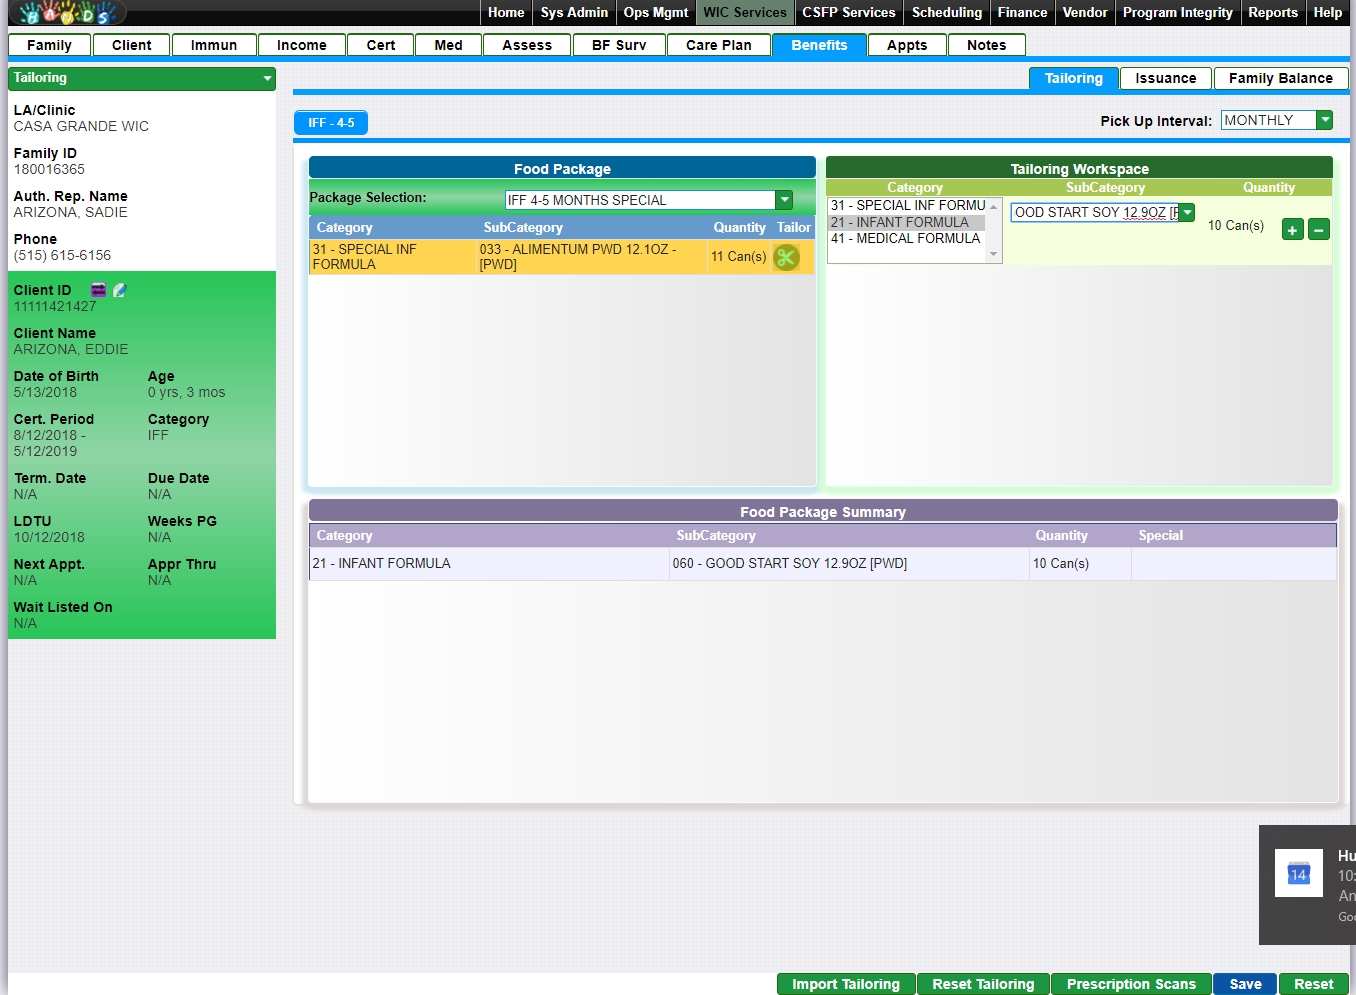Click the purple switch client icon
The width and height of the screenshot is (1356, 995).
(x=98, y=290)
